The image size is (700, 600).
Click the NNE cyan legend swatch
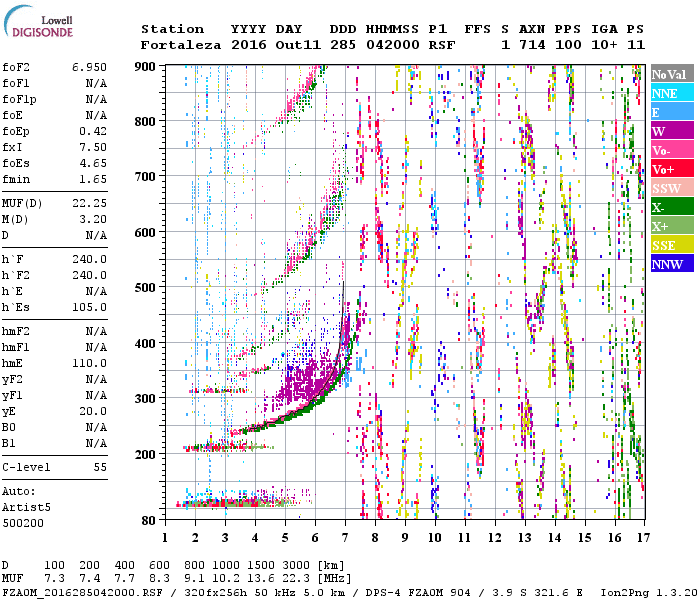pos(668,93)
